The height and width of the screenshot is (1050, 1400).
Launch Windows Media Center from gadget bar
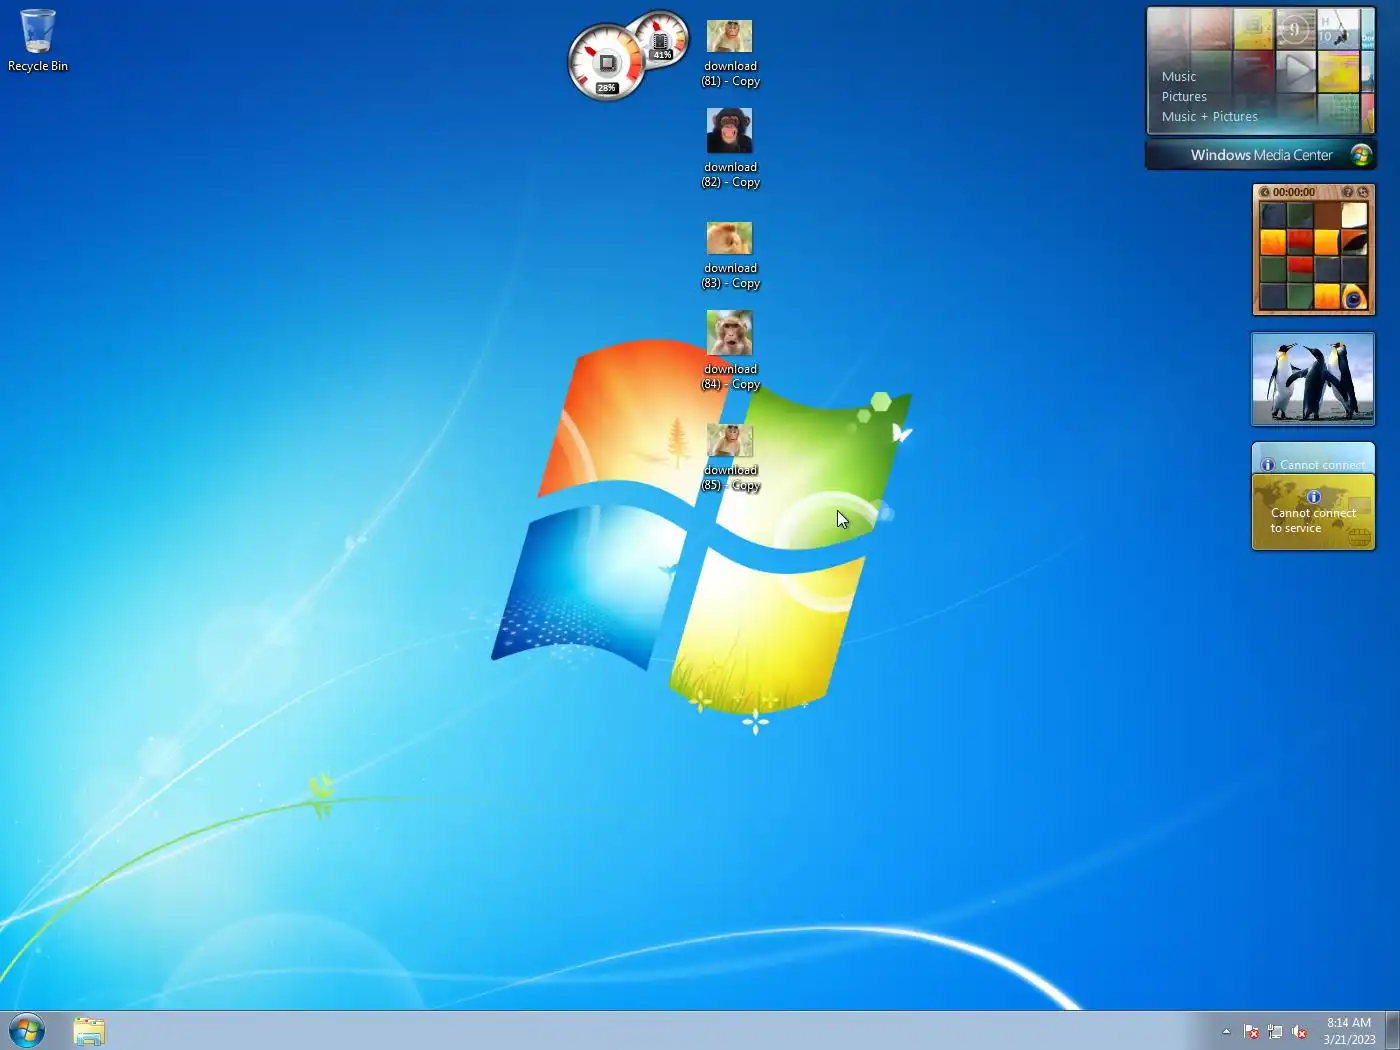click(1261, 155)
